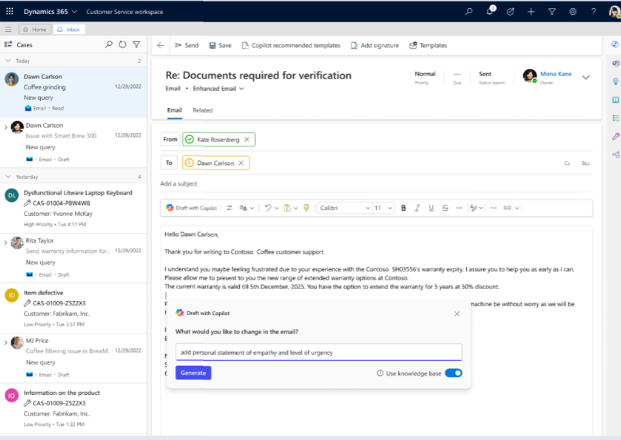The image size is (621, 440).
Task: Click Italic formatting
Action: tap(417, 208)
